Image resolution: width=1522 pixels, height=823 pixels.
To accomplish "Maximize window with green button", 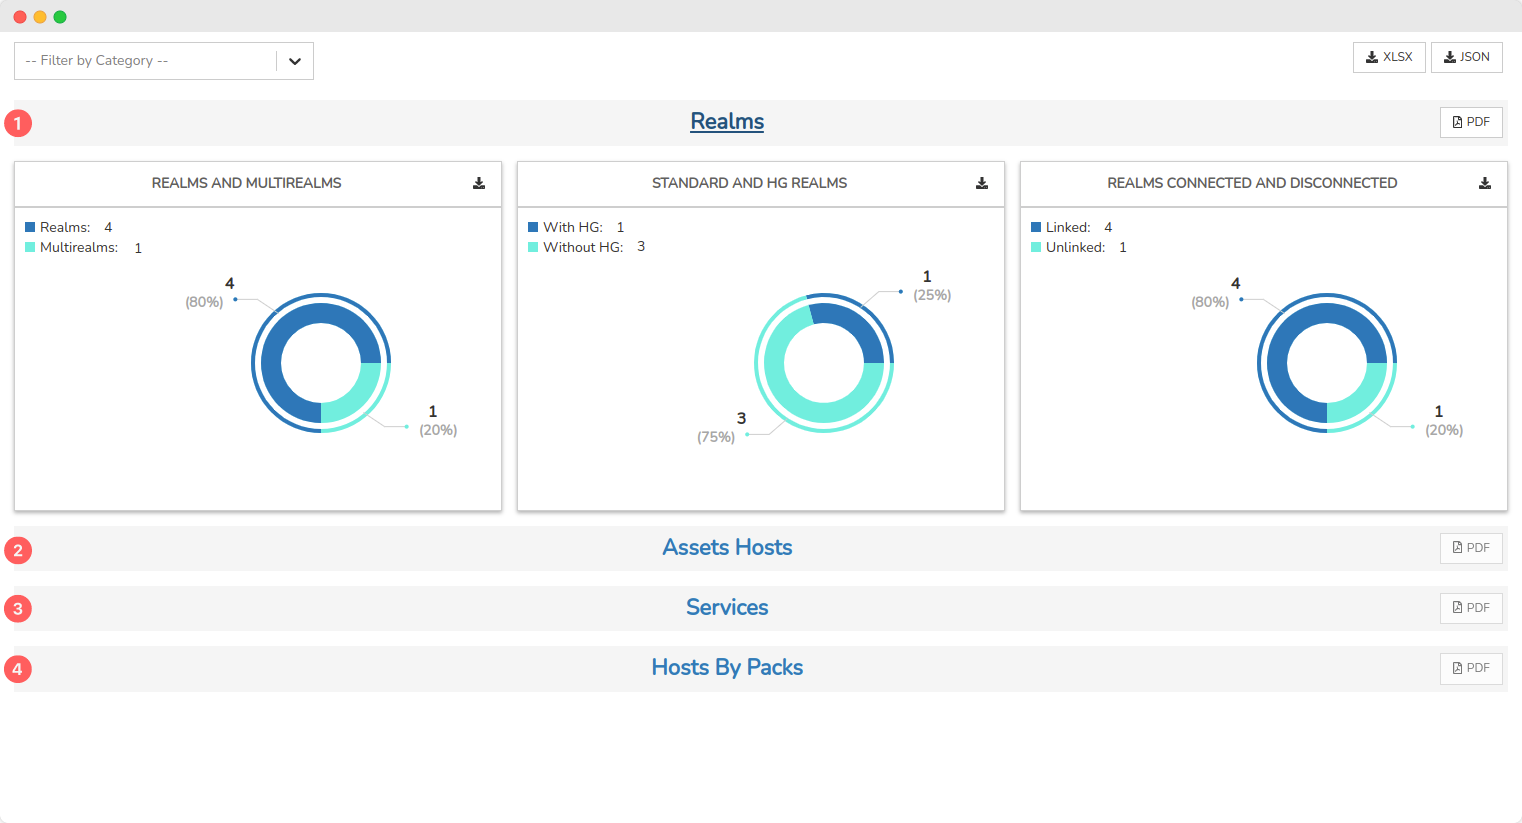I will pyautogui.click(x=60, y=17).
